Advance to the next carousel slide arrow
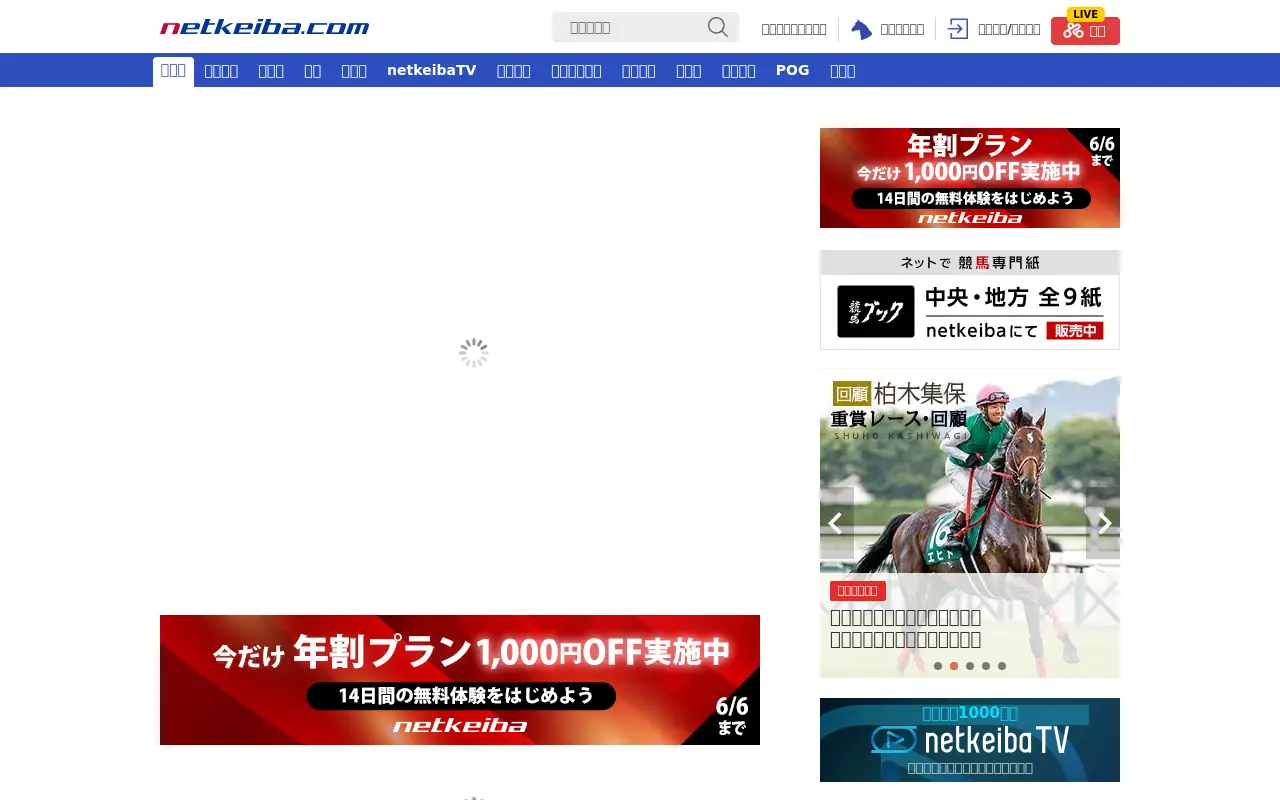The height and width of the screenshot is (800, 1280). tap(1104, 523)
